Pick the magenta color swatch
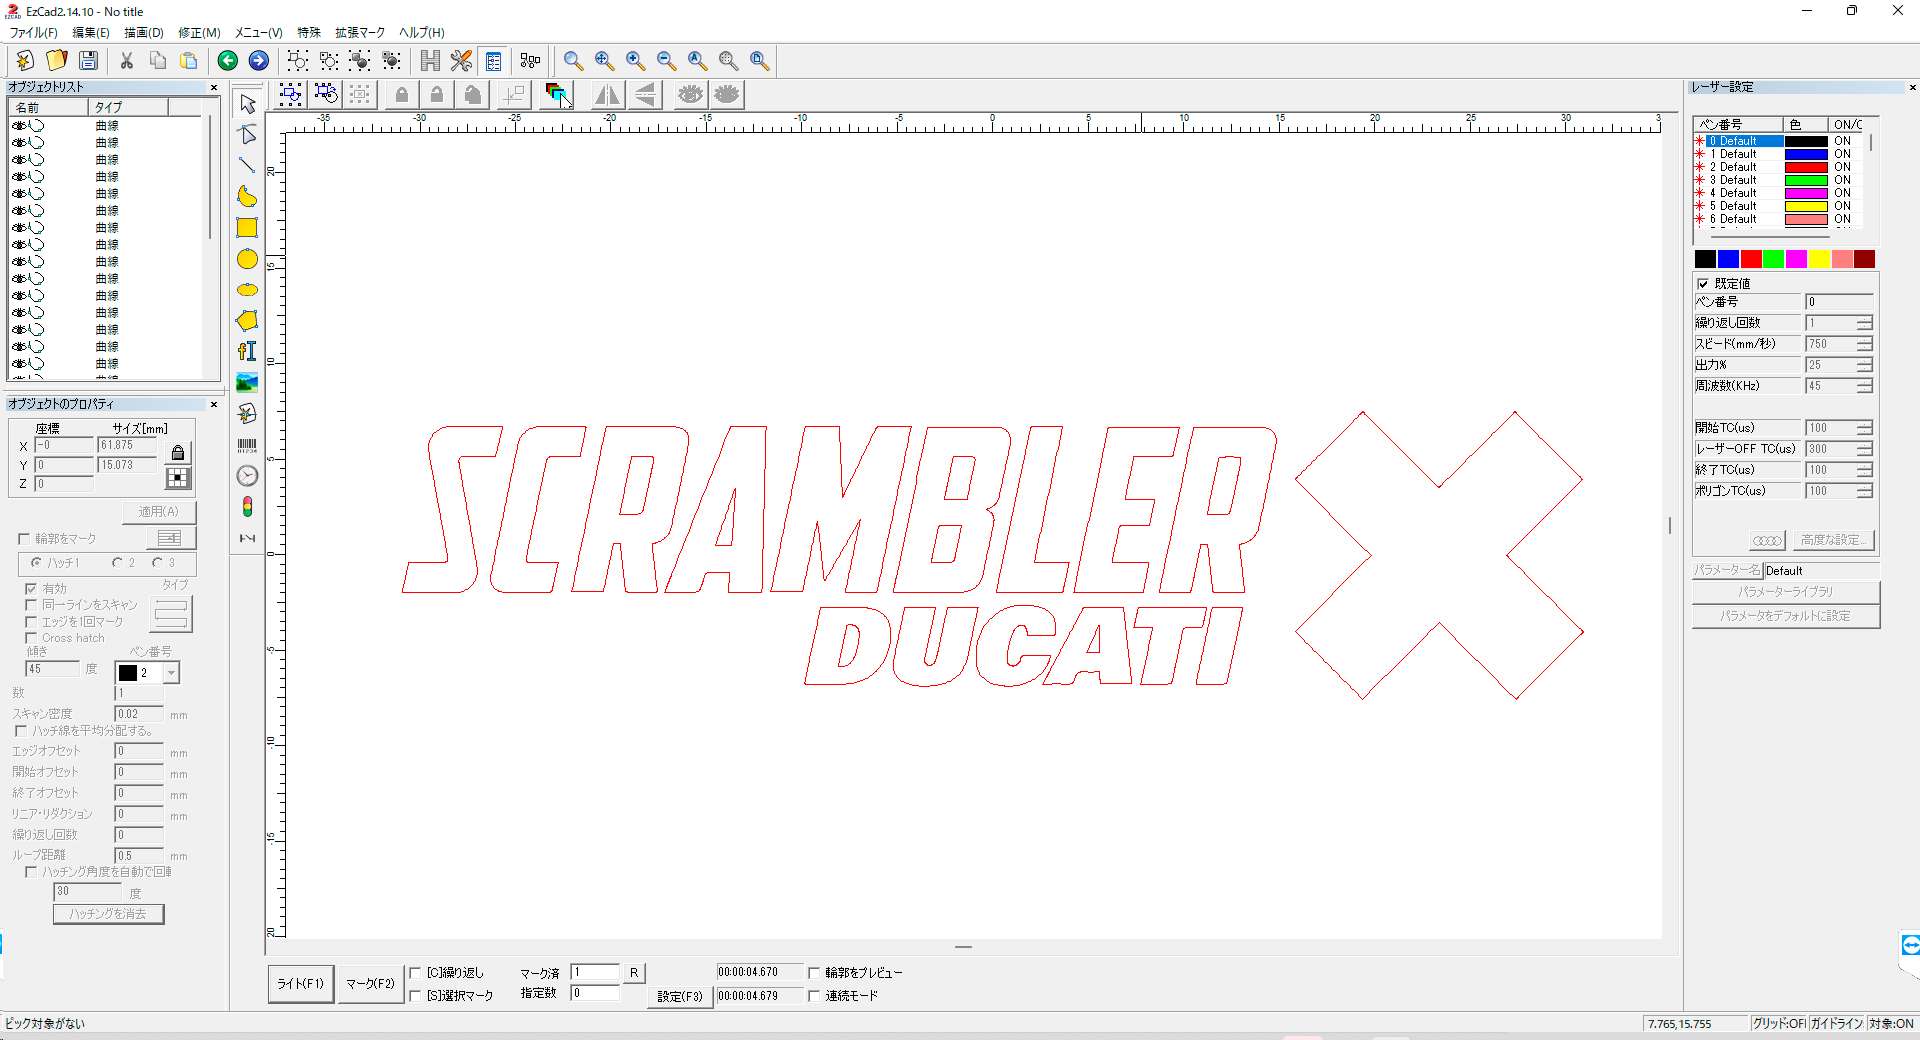The image size is (1920, 1040). coord(1796,260)
